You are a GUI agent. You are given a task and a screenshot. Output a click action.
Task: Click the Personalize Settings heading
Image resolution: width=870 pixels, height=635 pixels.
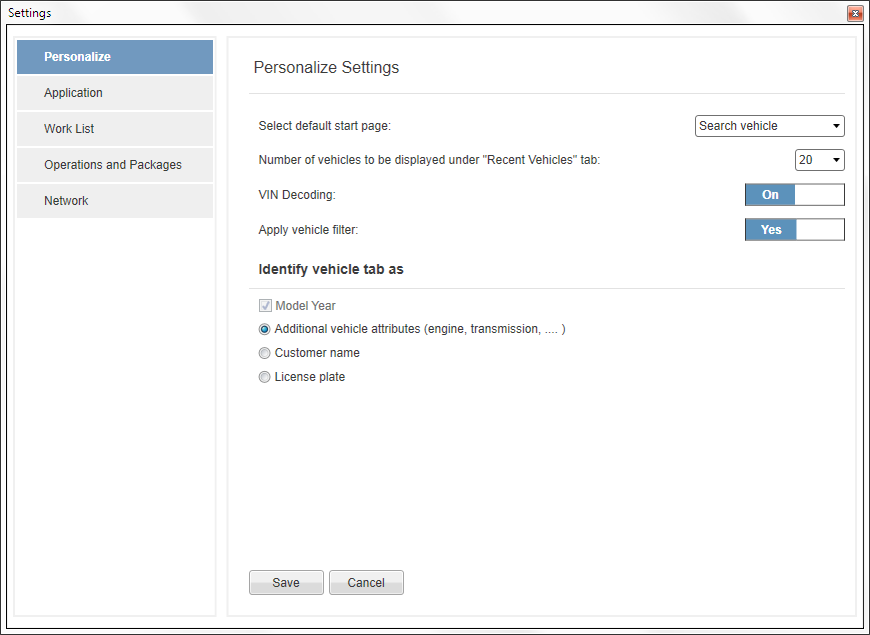click(326, 67)
